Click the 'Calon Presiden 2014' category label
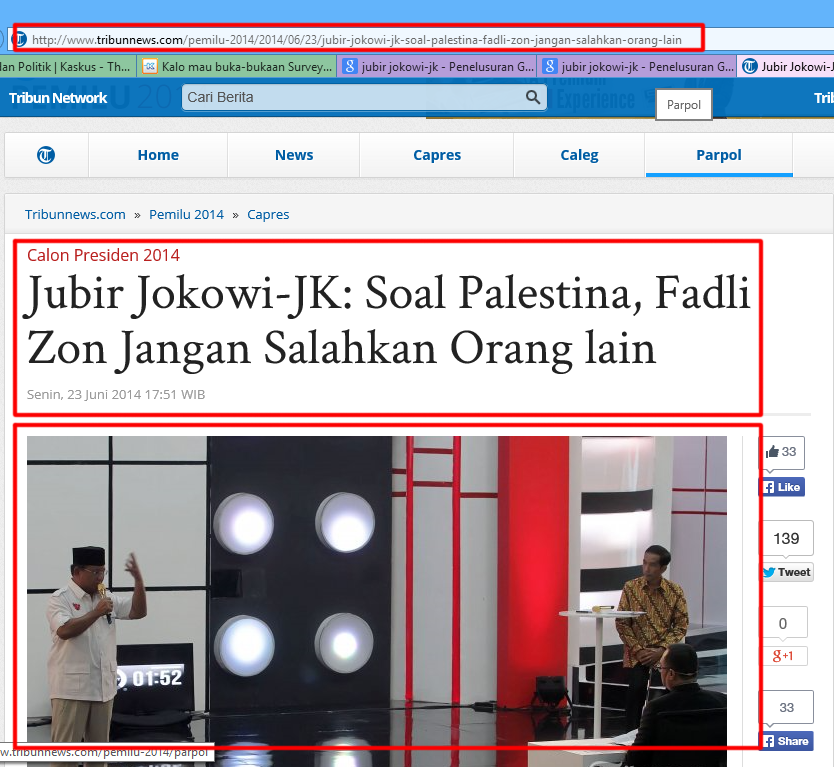834x768 pixels. [103, 255]
